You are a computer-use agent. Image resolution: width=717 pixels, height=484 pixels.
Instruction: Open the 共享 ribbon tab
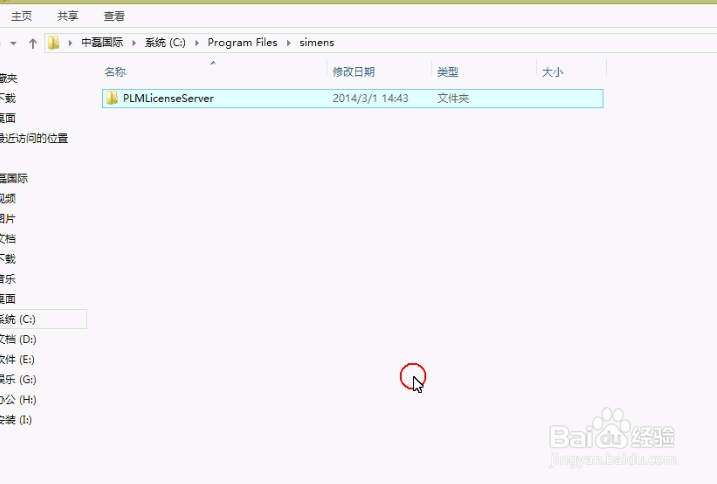tap(68, 16)
